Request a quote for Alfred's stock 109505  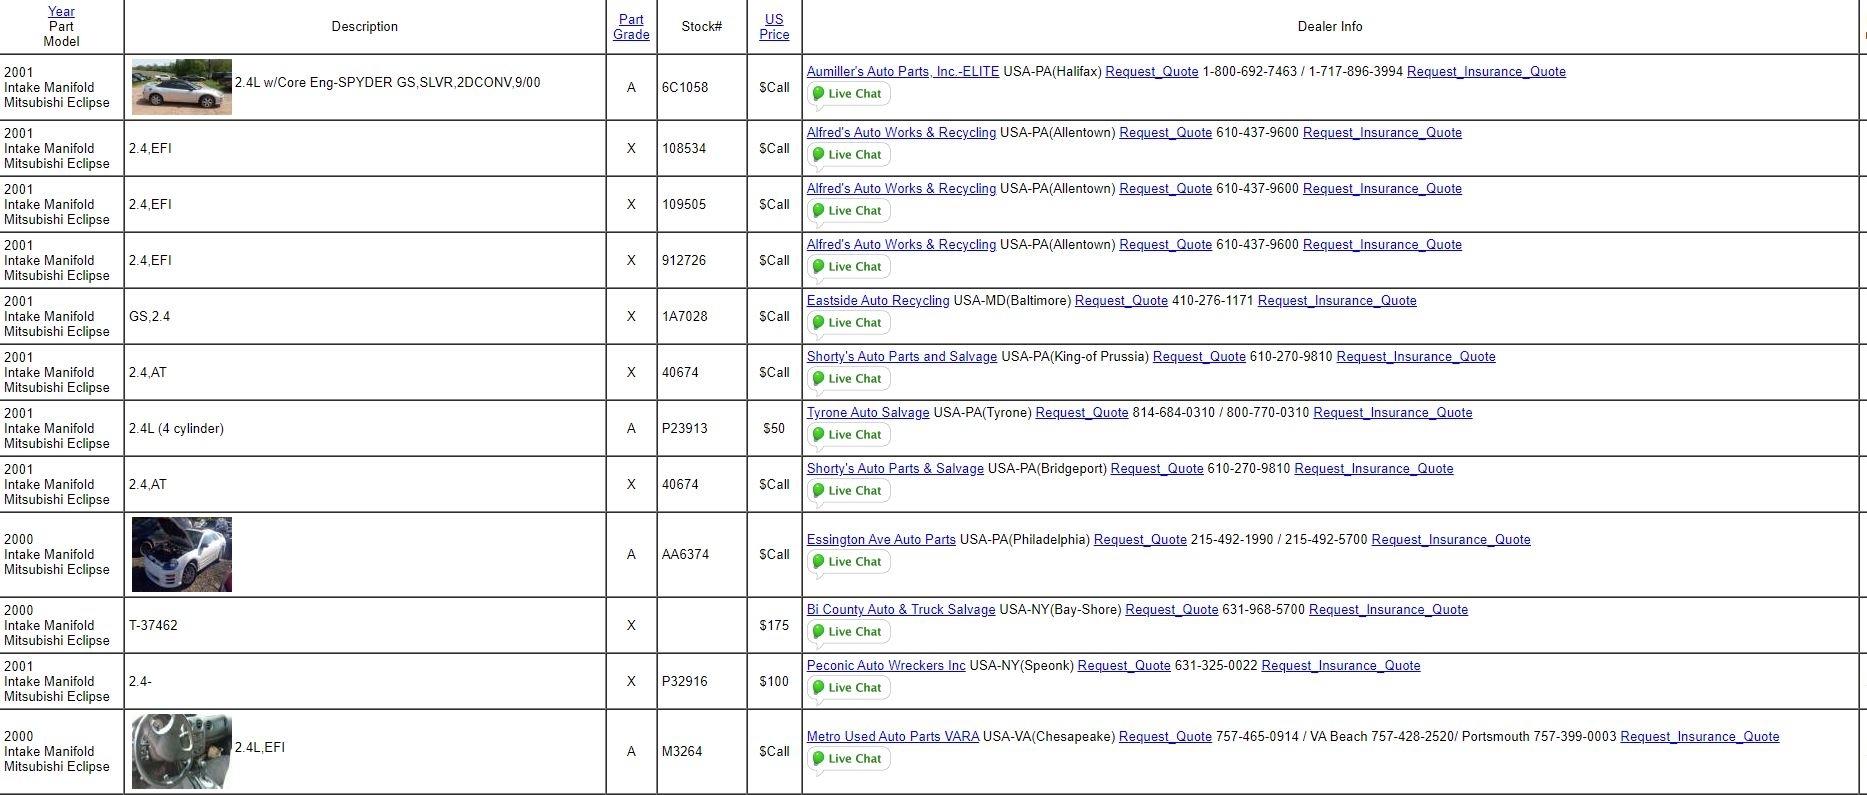tap(1166, 189)
